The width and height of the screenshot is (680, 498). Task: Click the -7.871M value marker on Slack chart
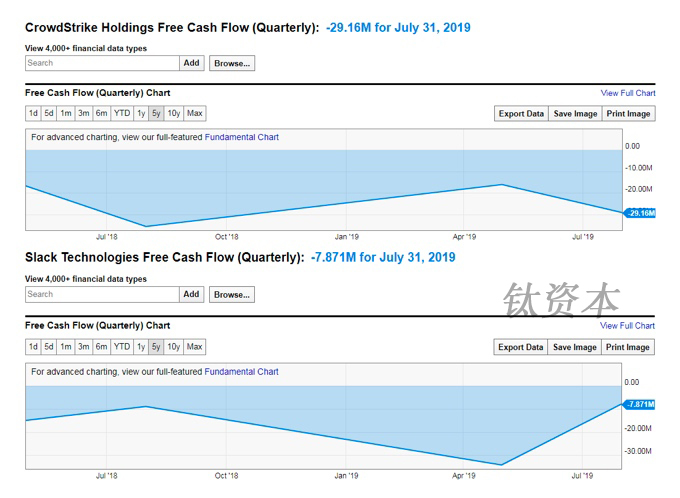639,404
